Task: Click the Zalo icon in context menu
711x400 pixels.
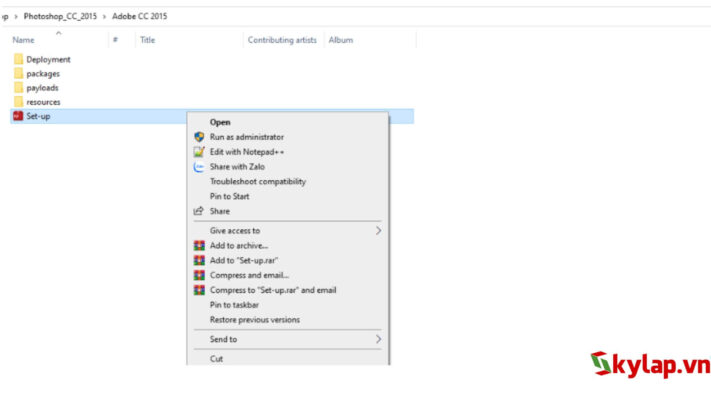Action: click(x=199, y=167)
